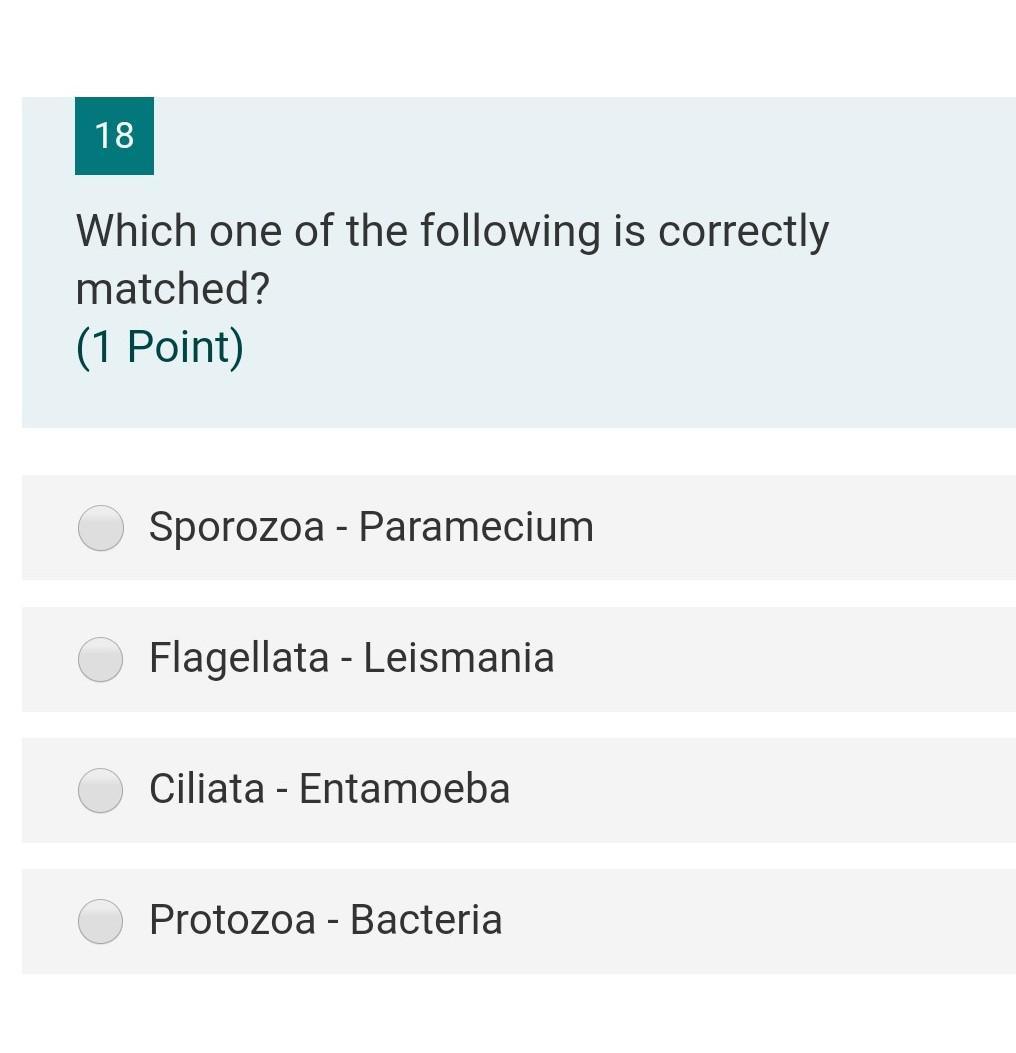Click the hyphen in the Protozoa option
This screenshot has height=1053, width=1016.
[x=333, y=922]
